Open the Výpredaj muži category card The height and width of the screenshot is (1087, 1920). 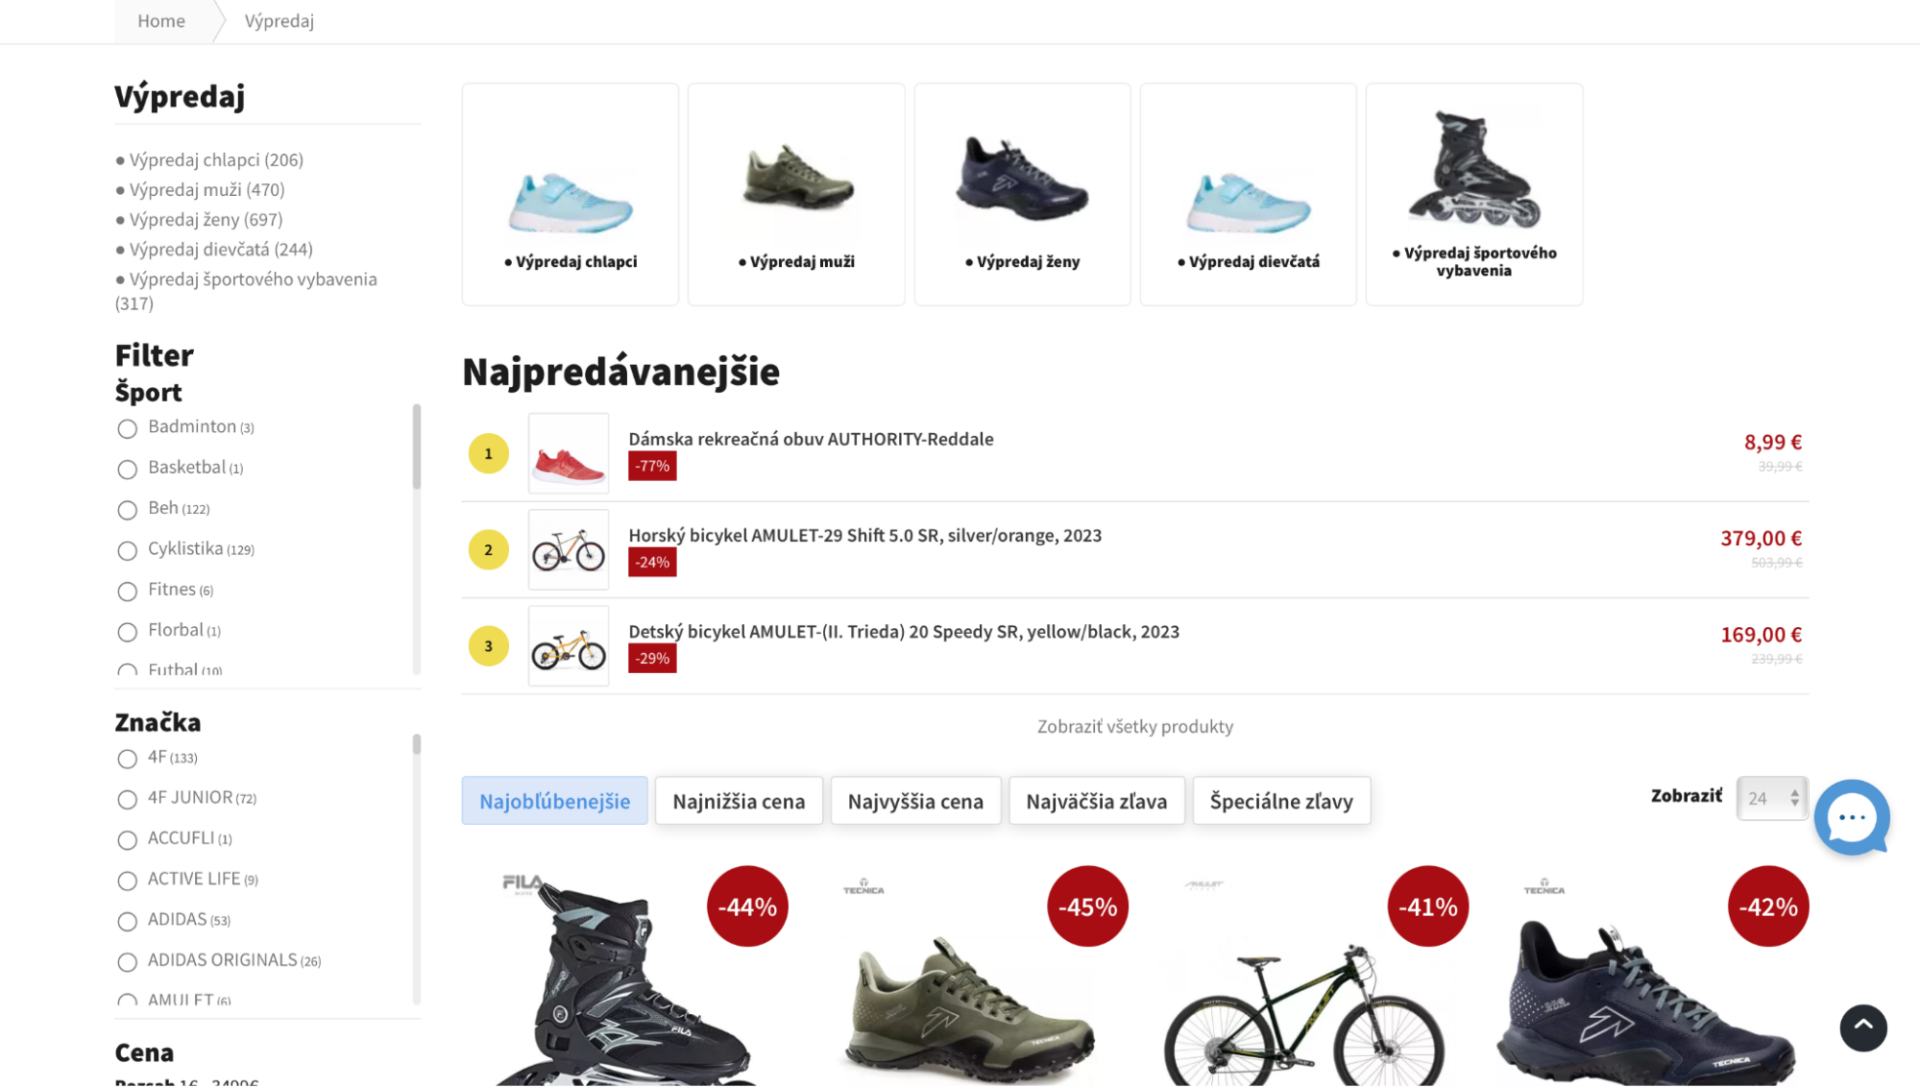795,193
